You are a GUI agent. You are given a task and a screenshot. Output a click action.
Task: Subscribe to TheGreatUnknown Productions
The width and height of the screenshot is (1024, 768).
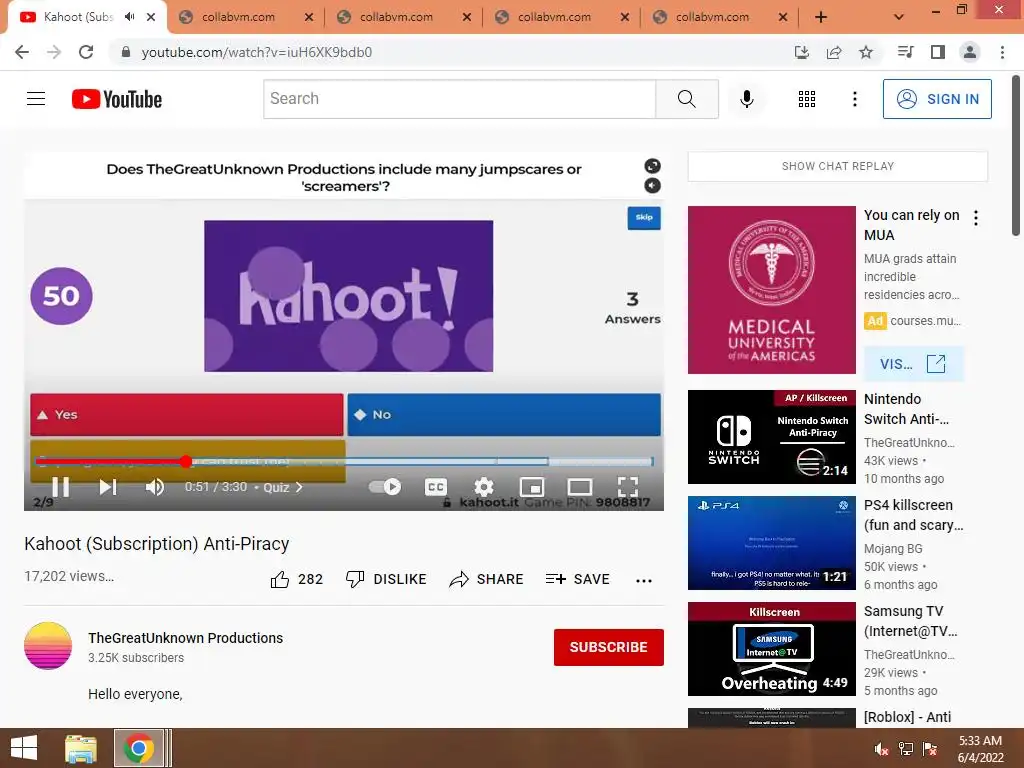609,647
